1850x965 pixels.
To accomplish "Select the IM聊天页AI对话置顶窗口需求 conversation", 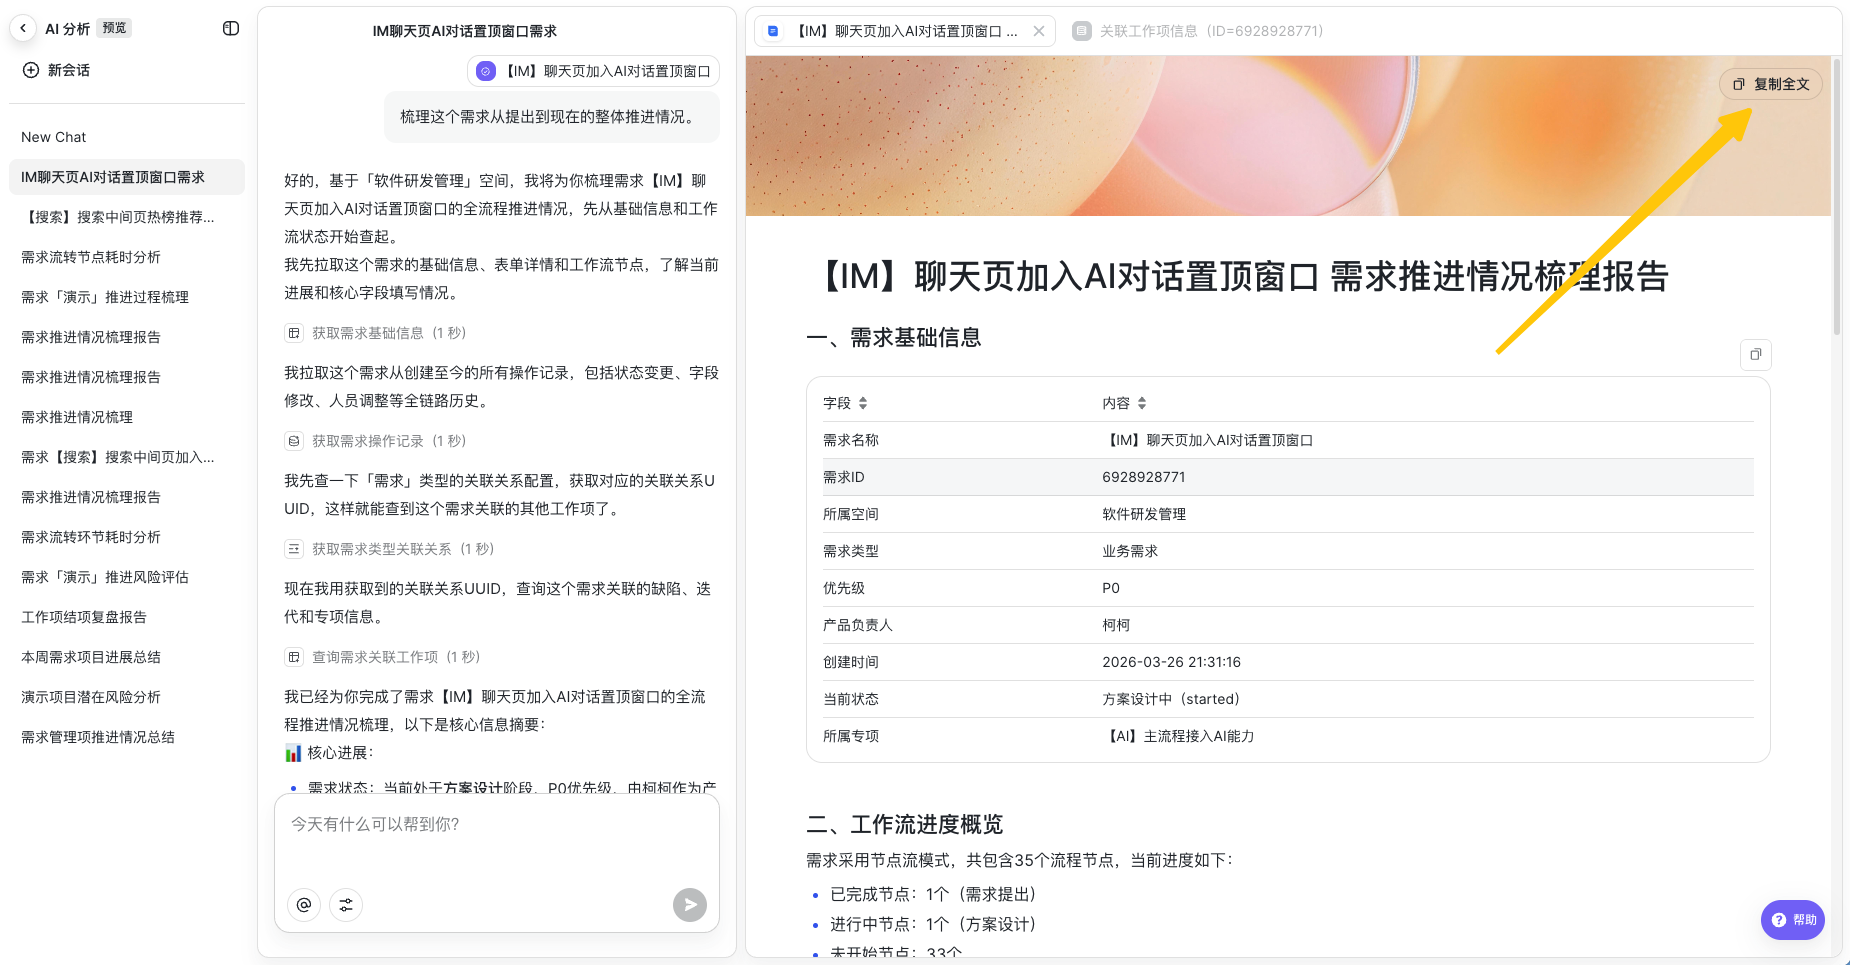I will [126, 177].
